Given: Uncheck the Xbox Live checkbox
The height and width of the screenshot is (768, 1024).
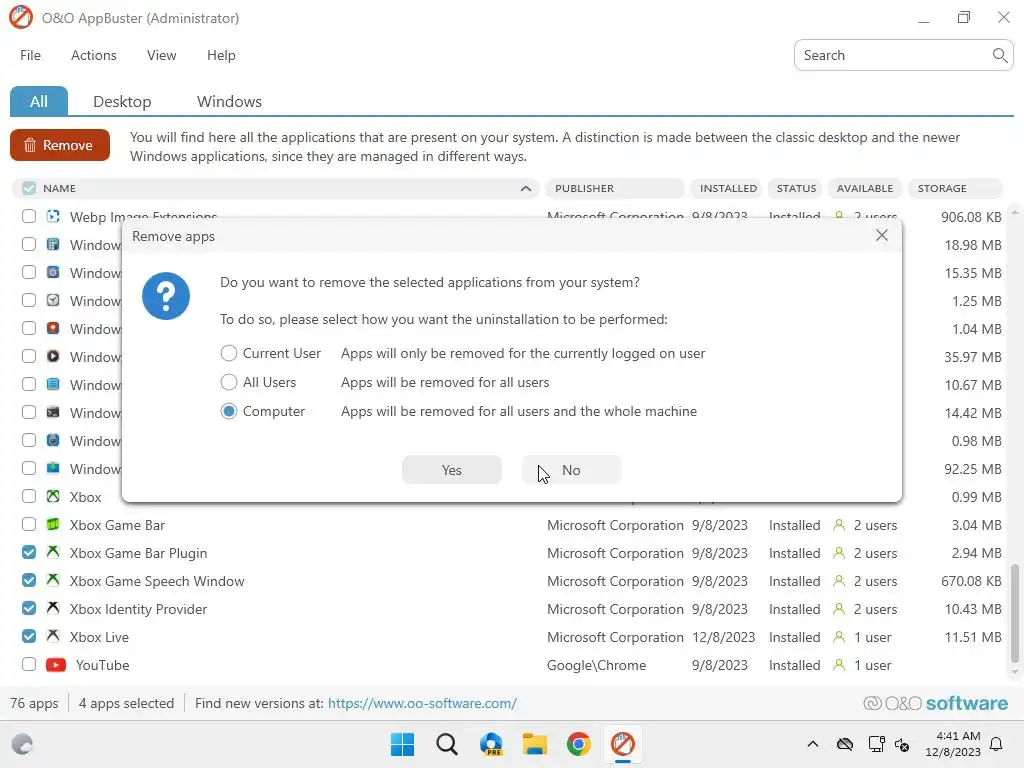Looking at the screenshot, I should click(29, 637).
